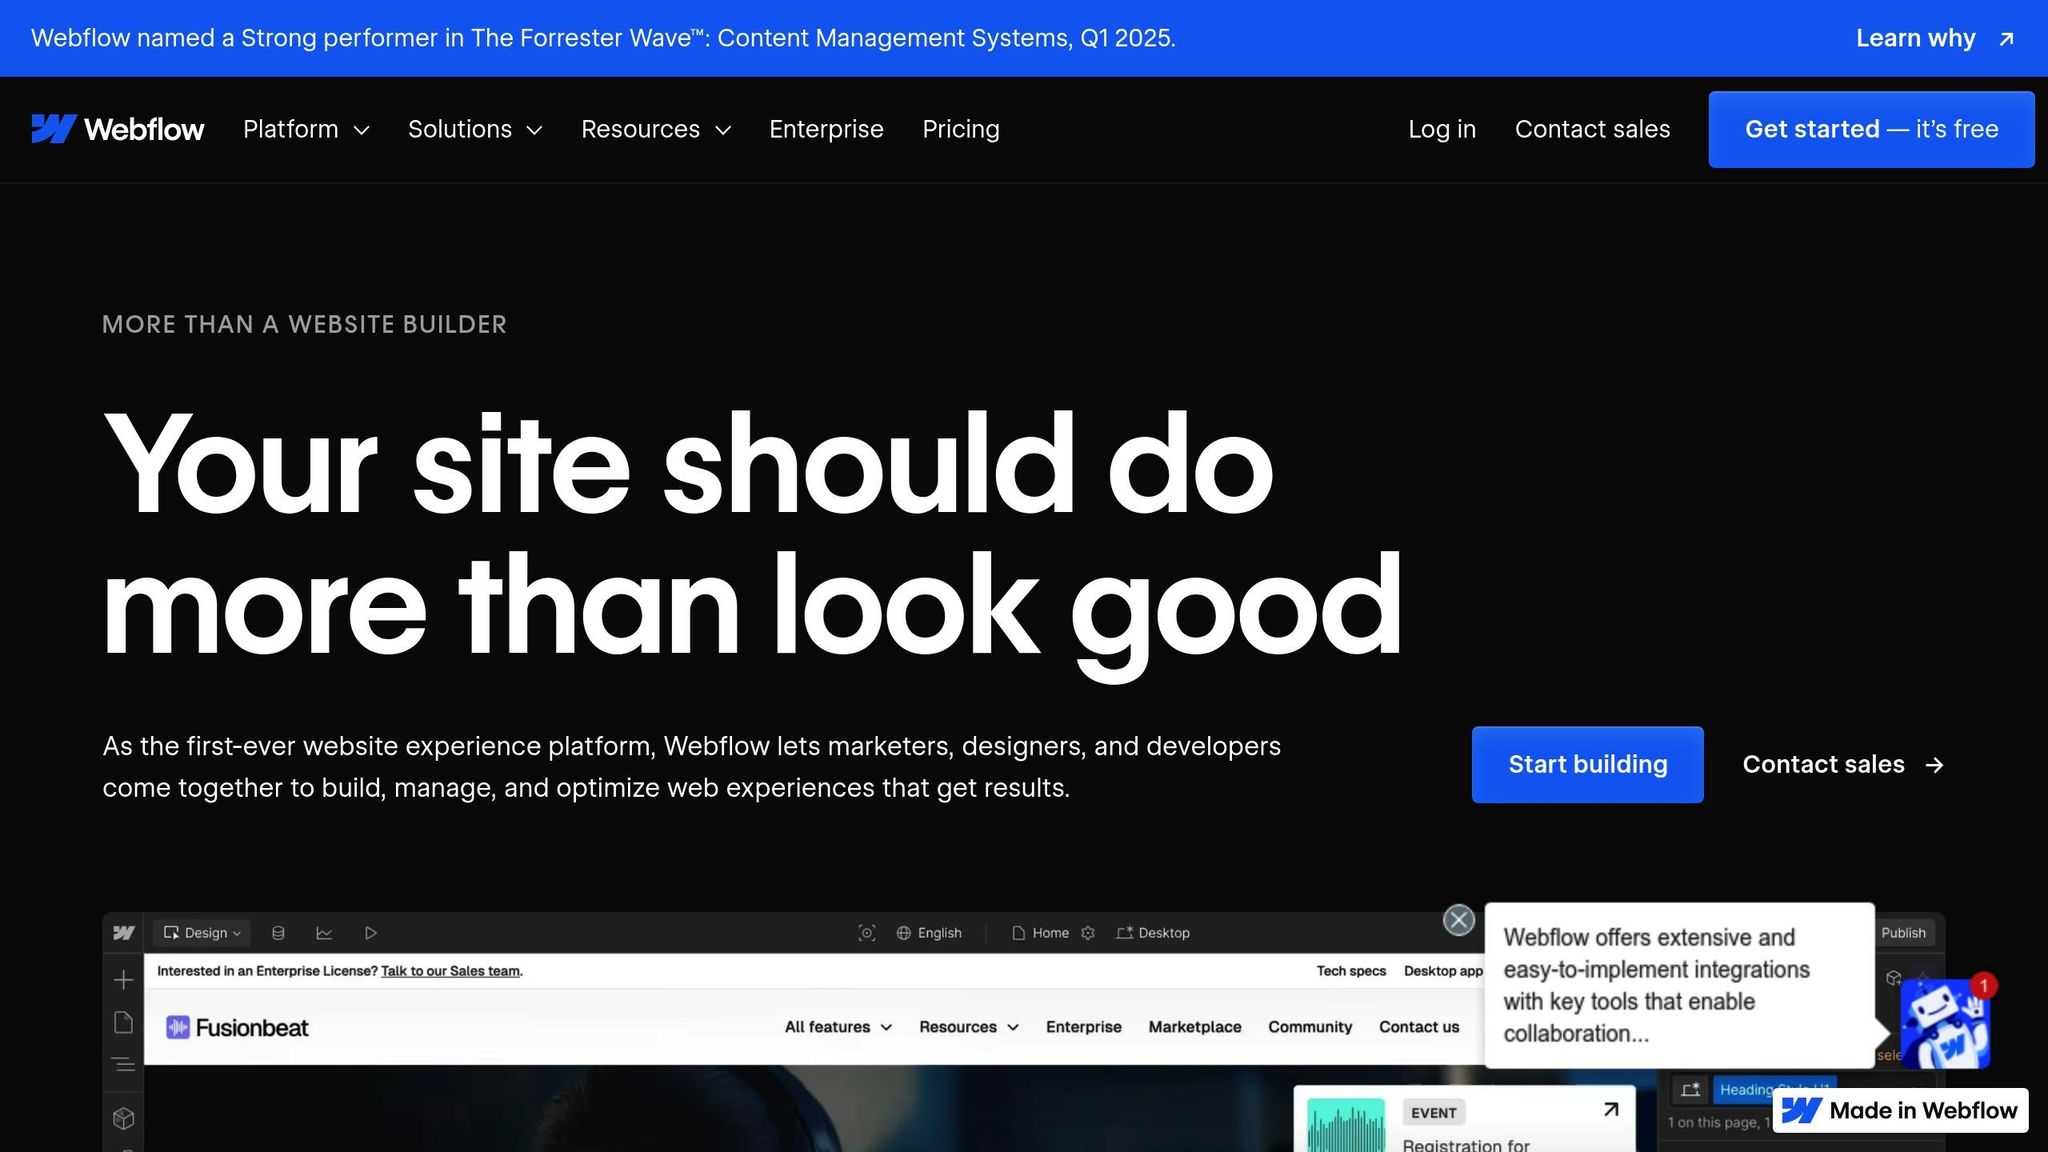The image size is (2048, 1152).
Task: Click Get started — it's free button
Action: click(1871, 129)
